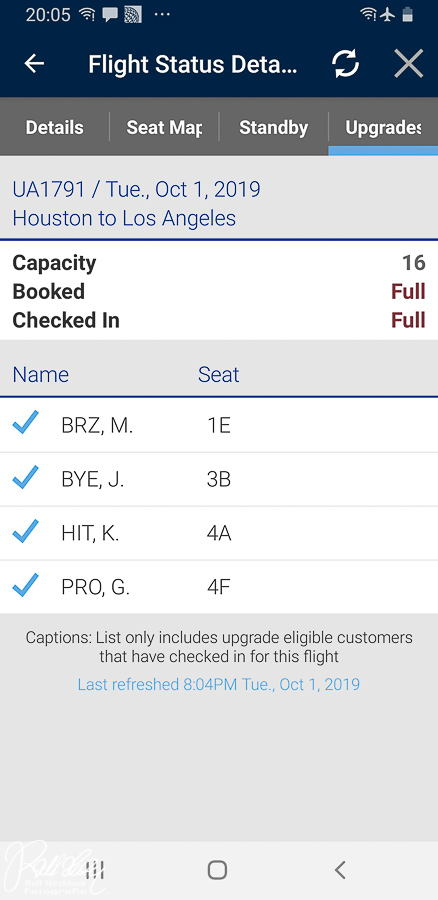Open the Seat Map tab
438x900 pixels.
pos(164,127)
